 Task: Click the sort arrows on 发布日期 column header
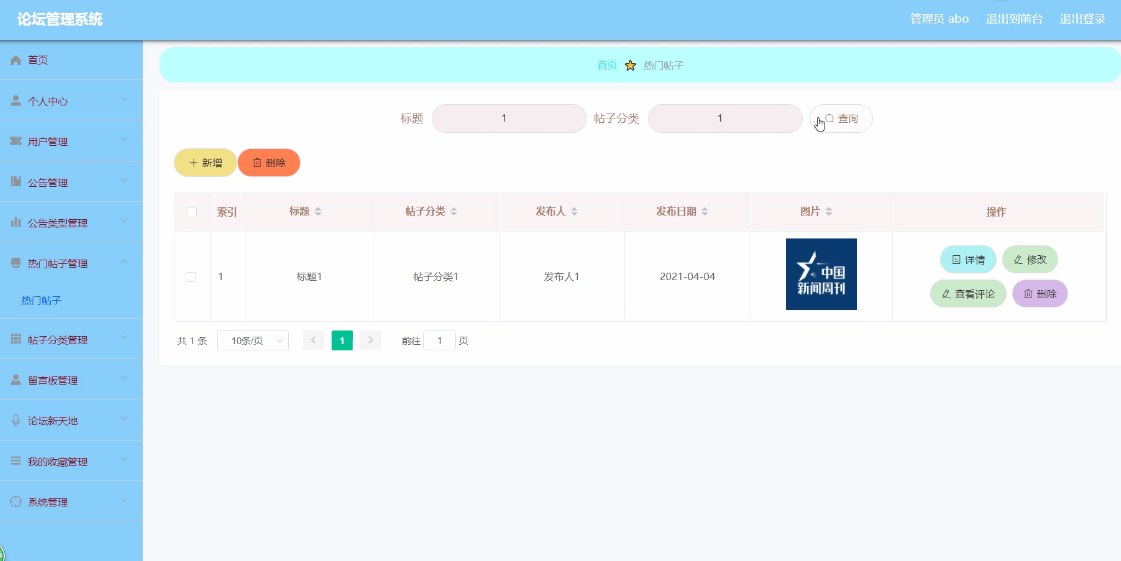coord(705,212)
